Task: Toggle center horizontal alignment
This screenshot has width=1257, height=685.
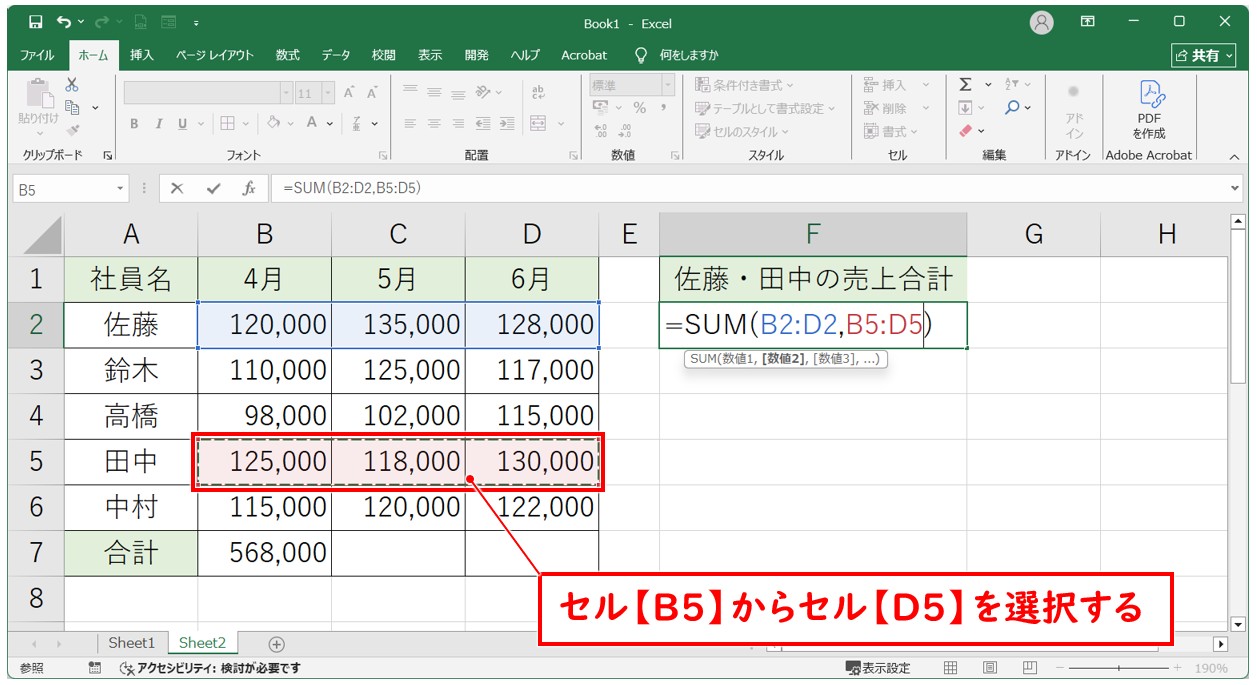Action: (434, 123)
